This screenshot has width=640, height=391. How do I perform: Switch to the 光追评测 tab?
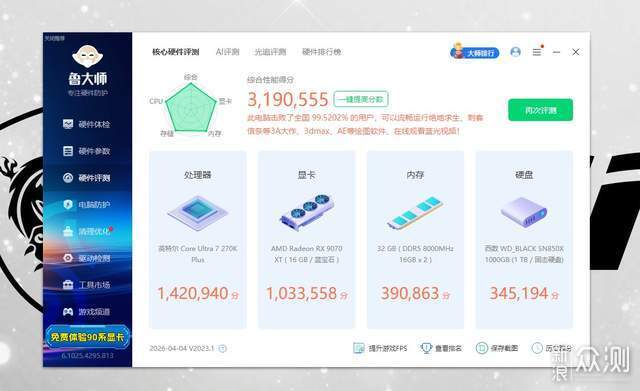(270, 52)
